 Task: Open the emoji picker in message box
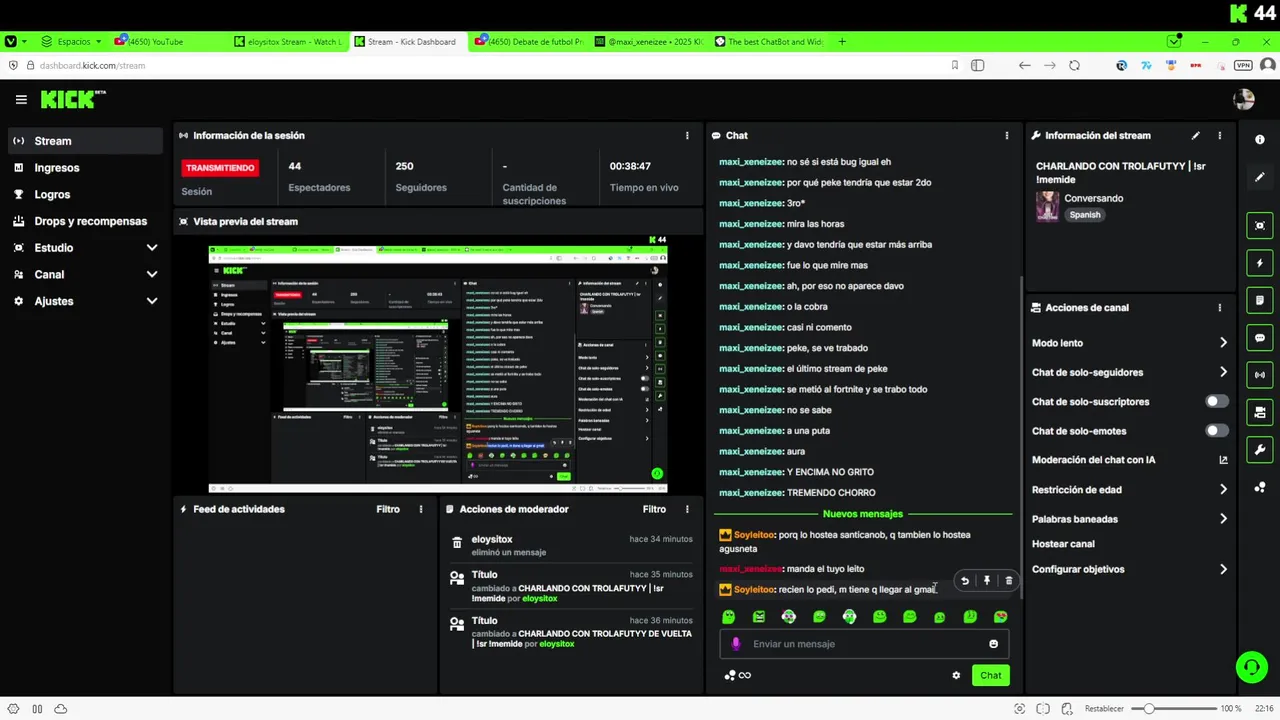click(993, 644)
